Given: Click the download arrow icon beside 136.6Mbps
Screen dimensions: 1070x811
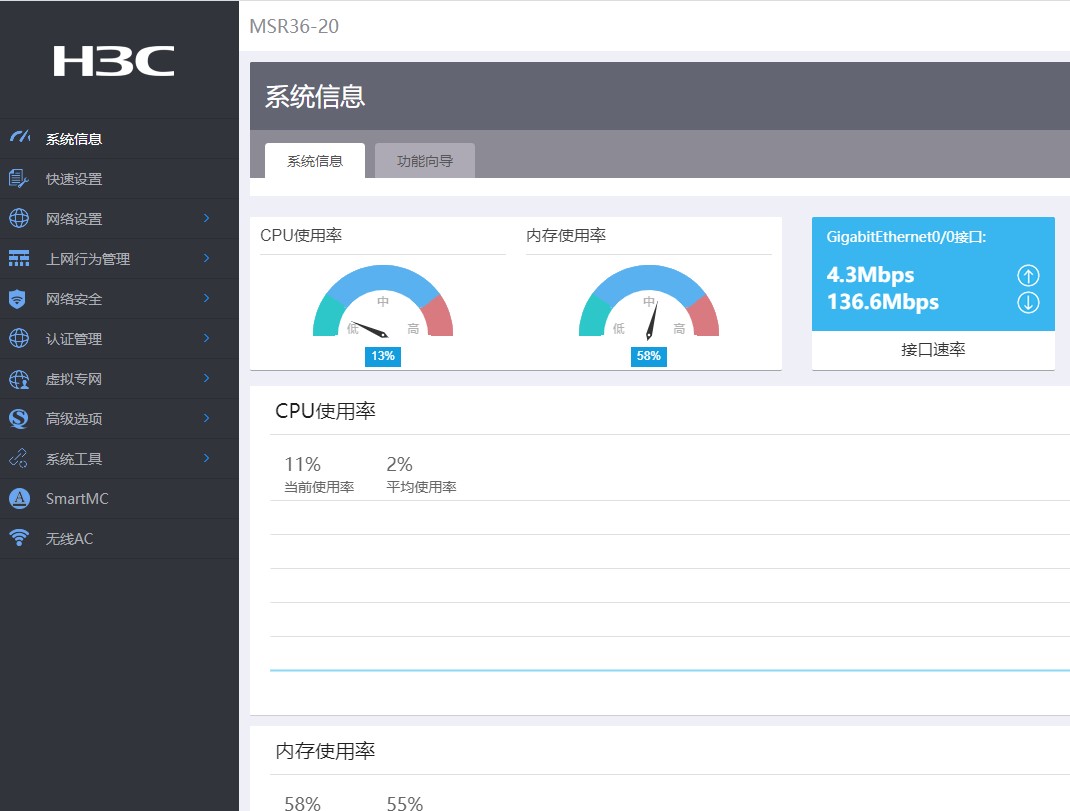Looking at the screenshot, I should (x=1028, y=302).
